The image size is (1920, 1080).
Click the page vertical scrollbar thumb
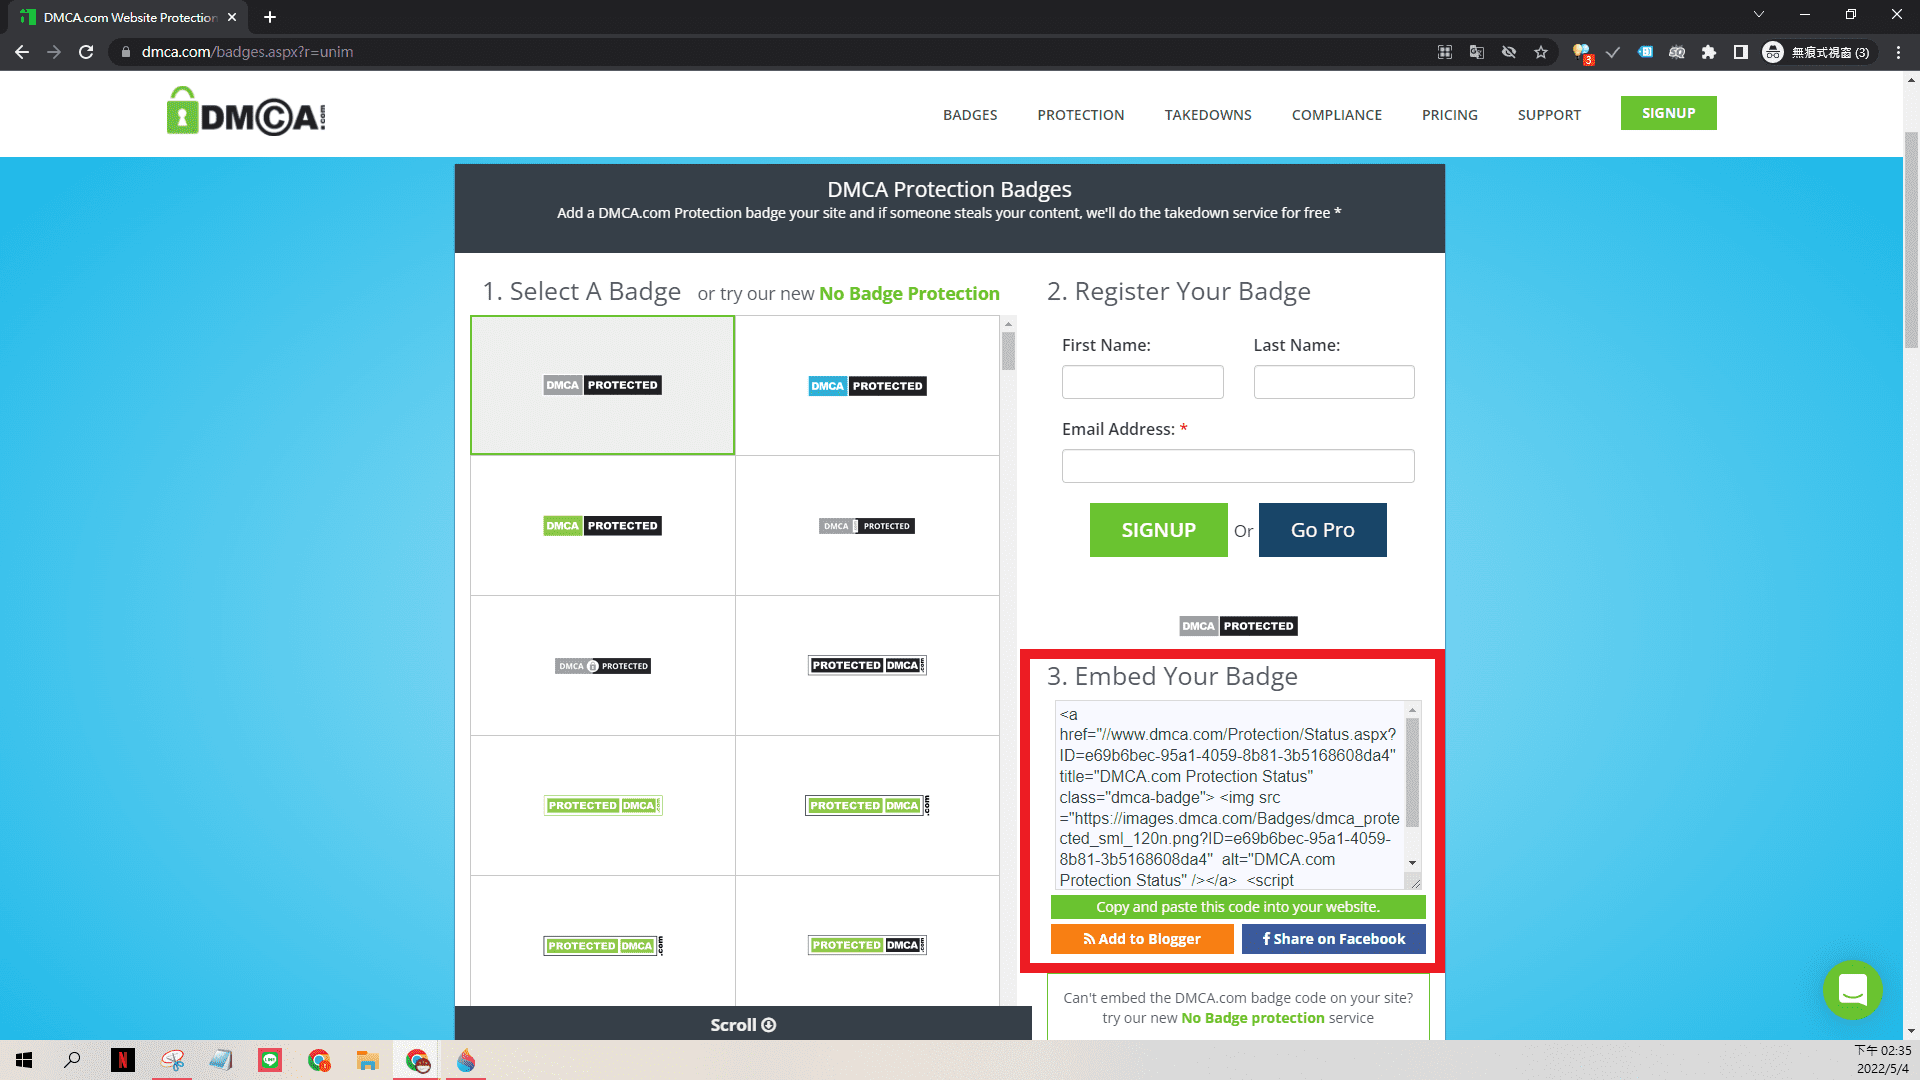pyautogui.click(x=1911, y=240)
